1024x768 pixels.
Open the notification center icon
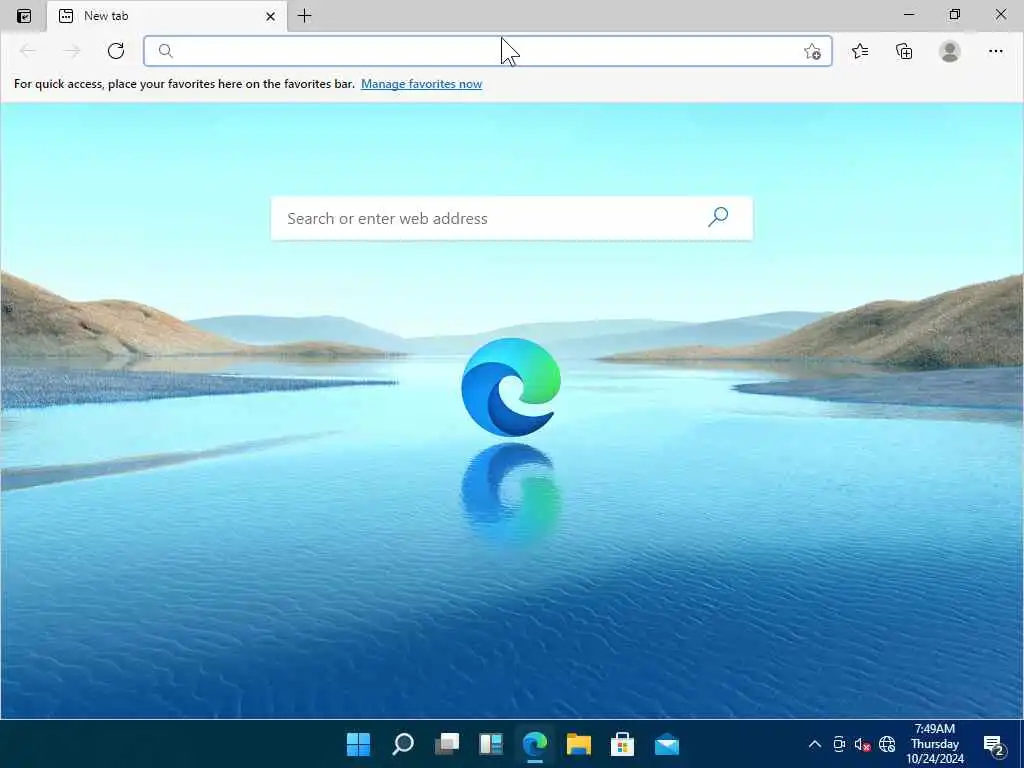993,744
